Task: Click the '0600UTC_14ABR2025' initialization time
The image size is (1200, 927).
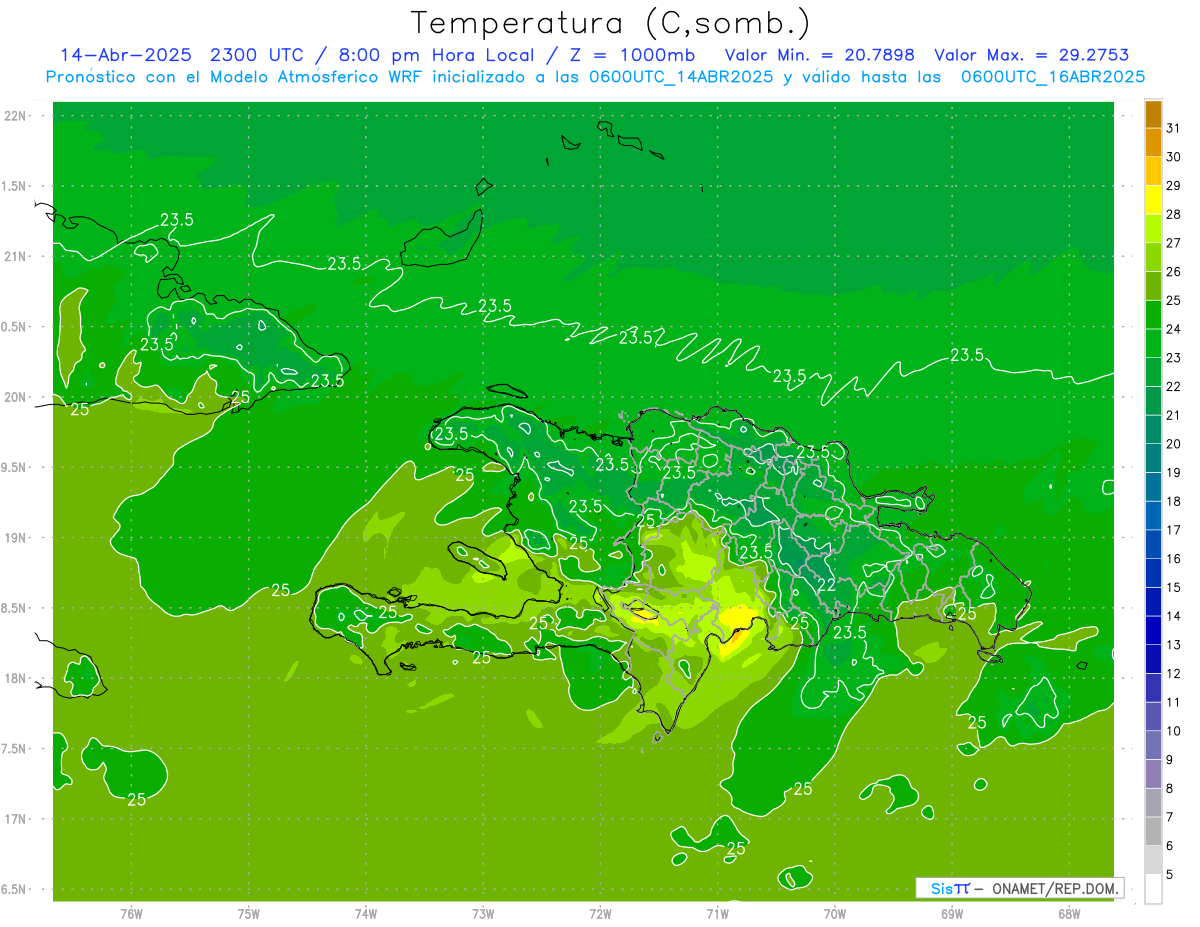Action: click(681, 77)
